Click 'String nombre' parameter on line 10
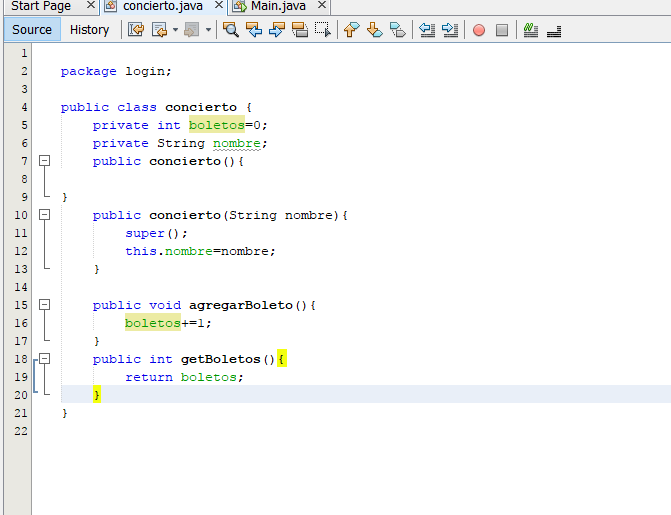 click(x=281, y=215)
